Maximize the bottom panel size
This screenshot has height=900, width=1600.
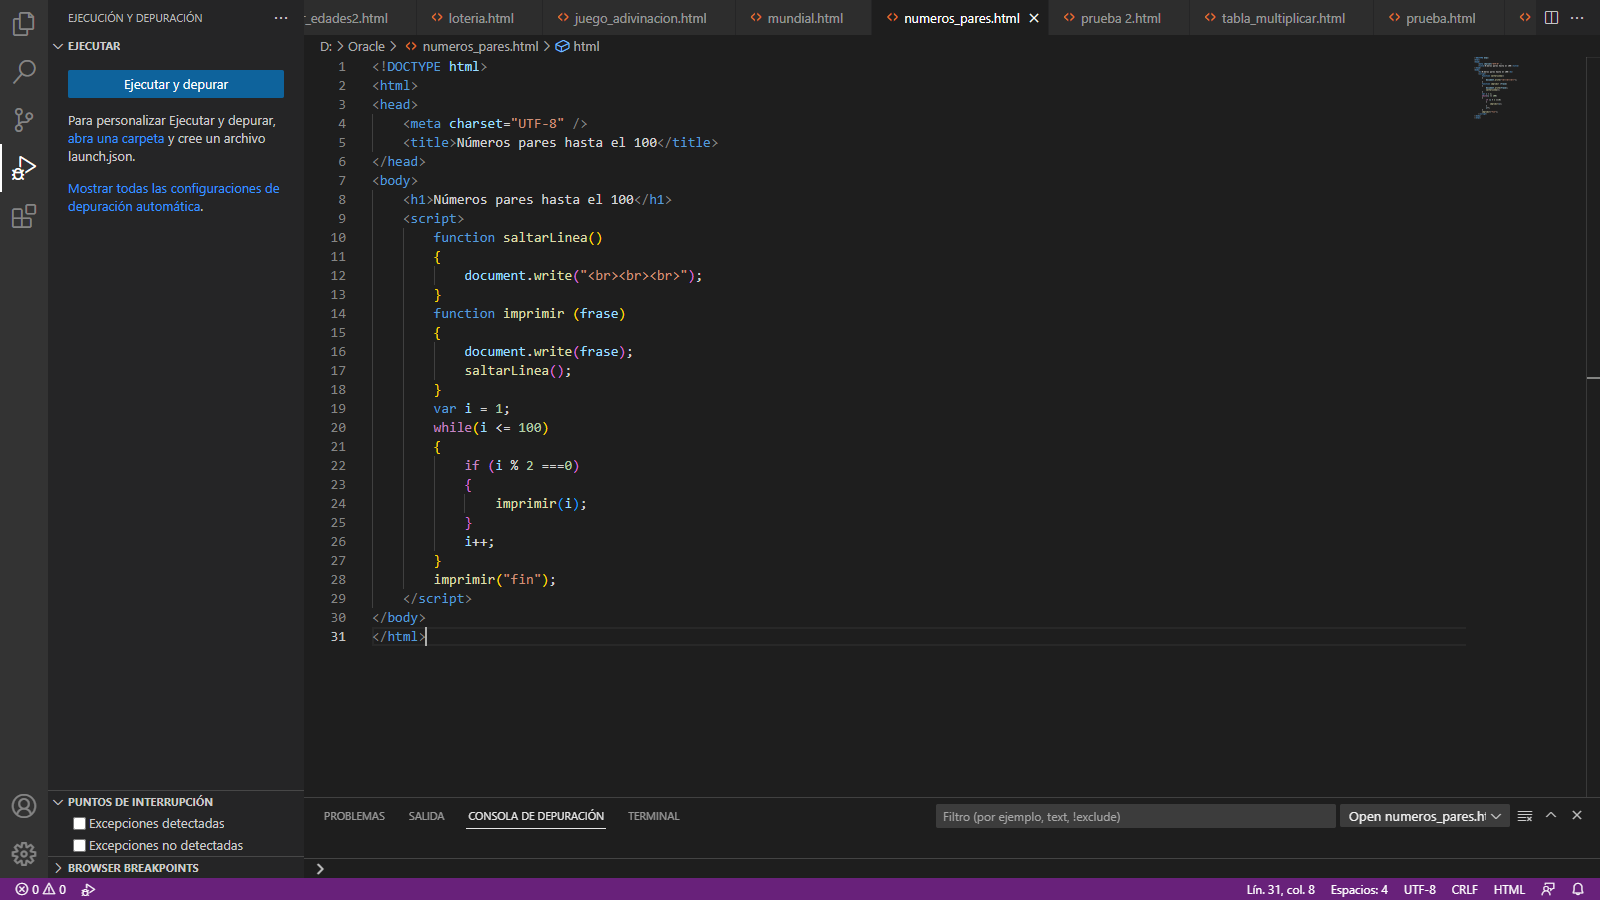[1551, 816]
